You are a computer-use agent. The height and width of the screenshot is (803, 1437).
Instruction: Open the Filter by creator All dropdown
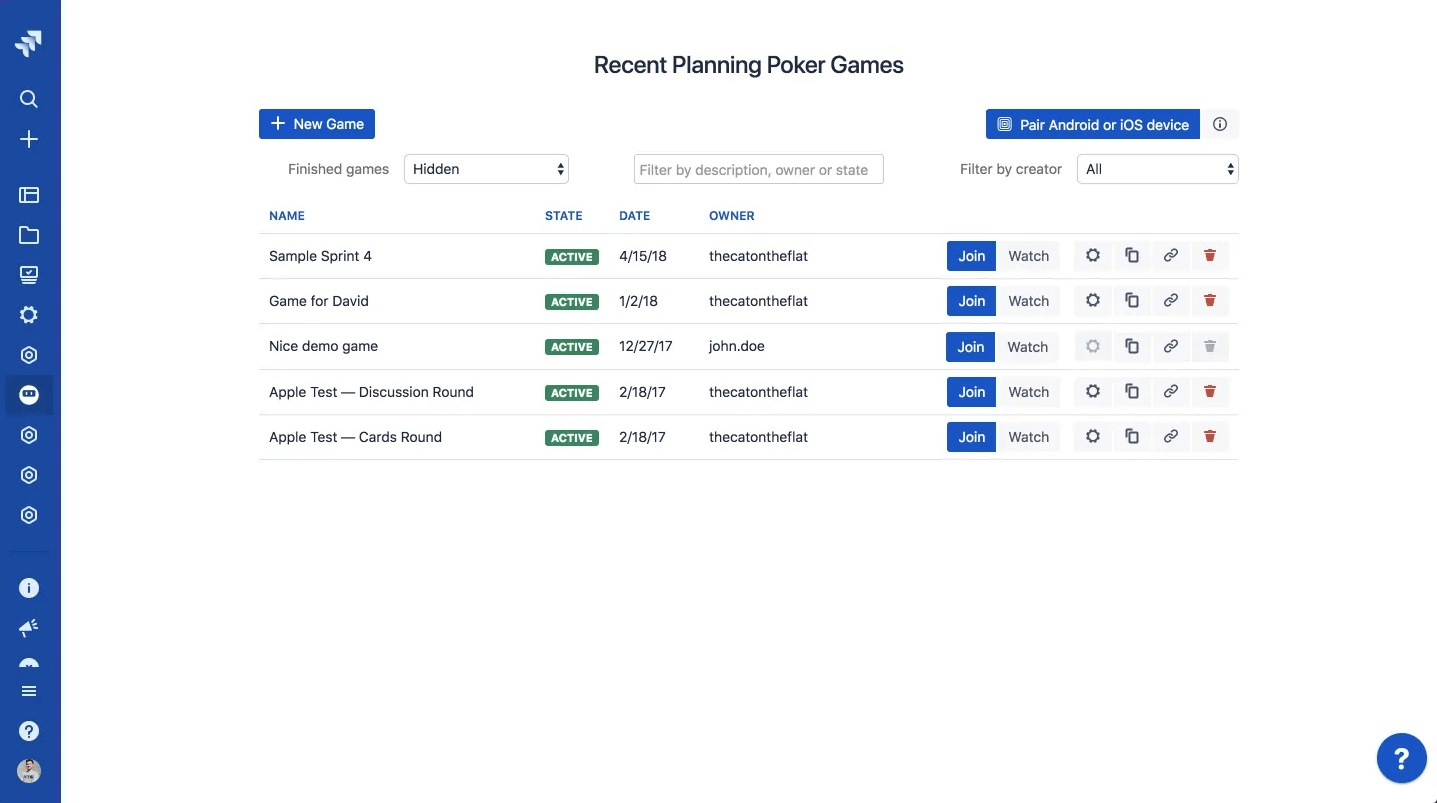point(1156,168)
